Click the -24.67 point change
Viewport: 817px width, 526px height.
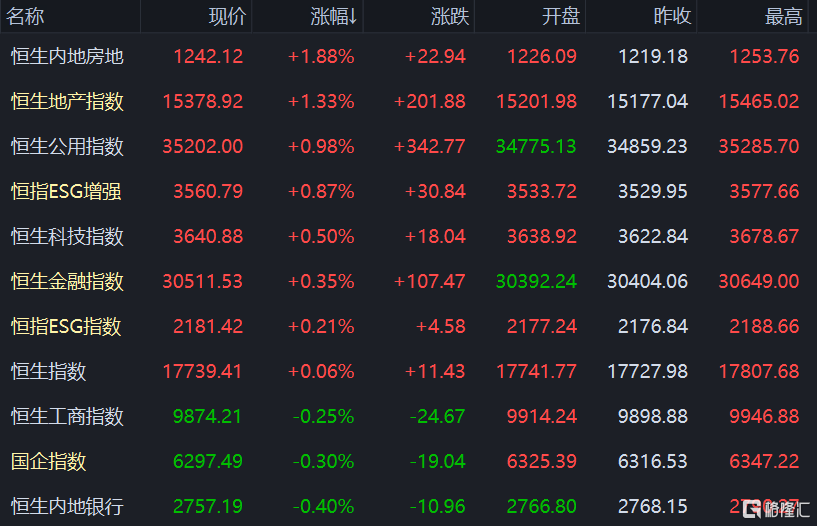tap(438, 417)
